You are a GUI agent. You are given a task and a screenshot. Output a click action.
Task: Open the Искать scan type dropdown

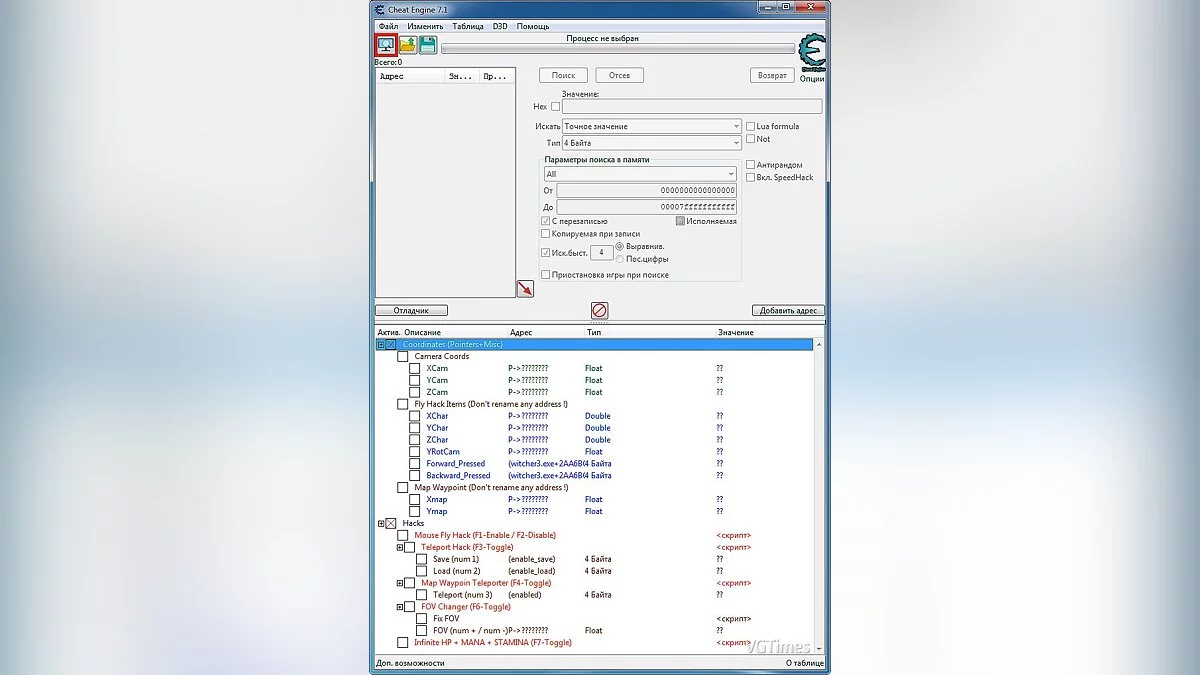click(651, 126)
